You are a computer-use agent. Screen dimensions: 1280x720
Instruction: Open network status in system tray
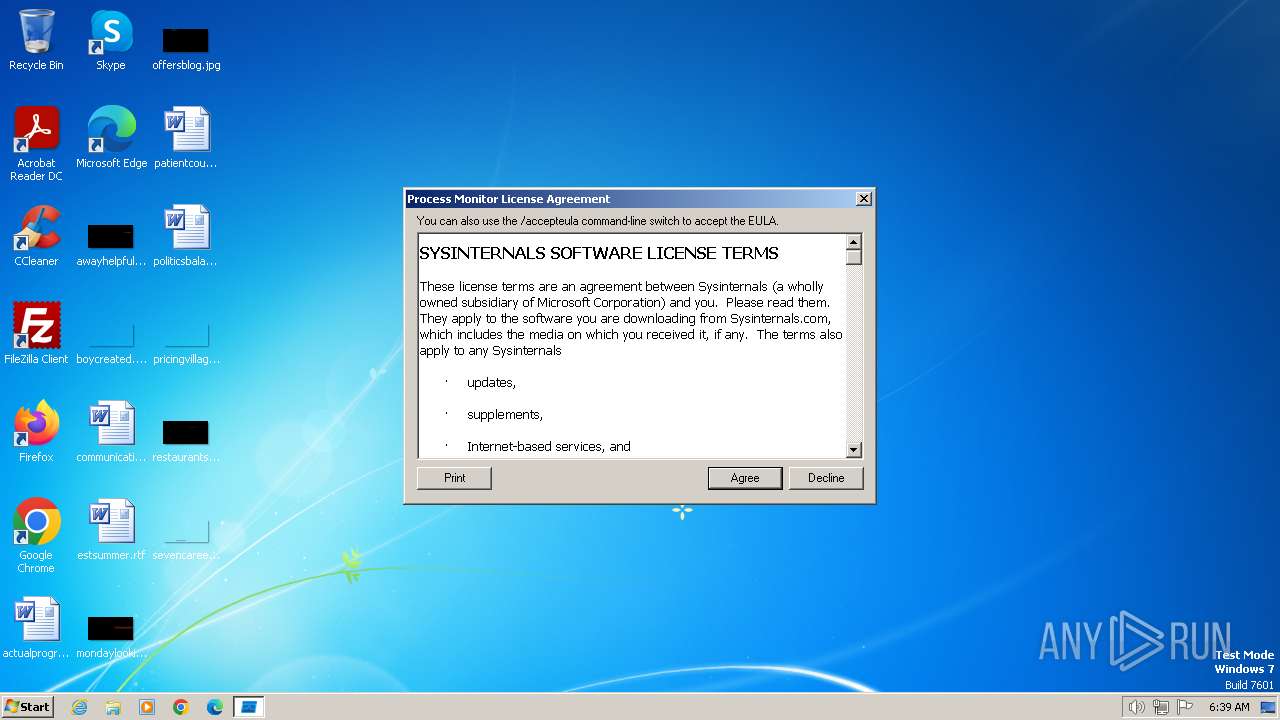[1161, 707]
